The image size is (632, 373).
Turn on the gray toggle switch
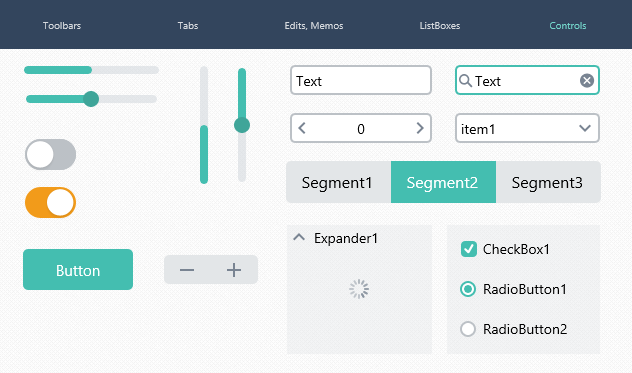[50, 154]
